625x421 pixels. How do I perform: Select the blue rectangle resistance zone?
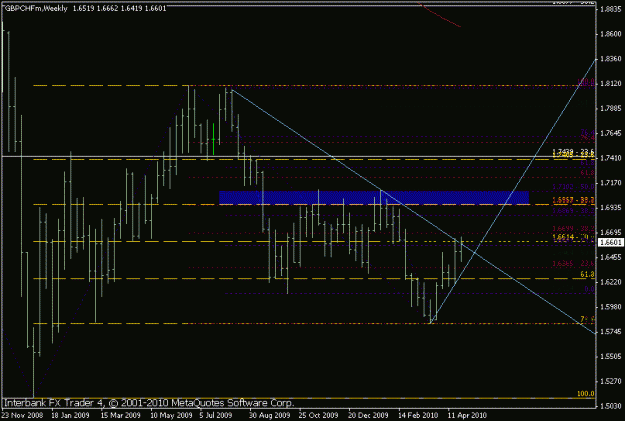pos(374,198)
